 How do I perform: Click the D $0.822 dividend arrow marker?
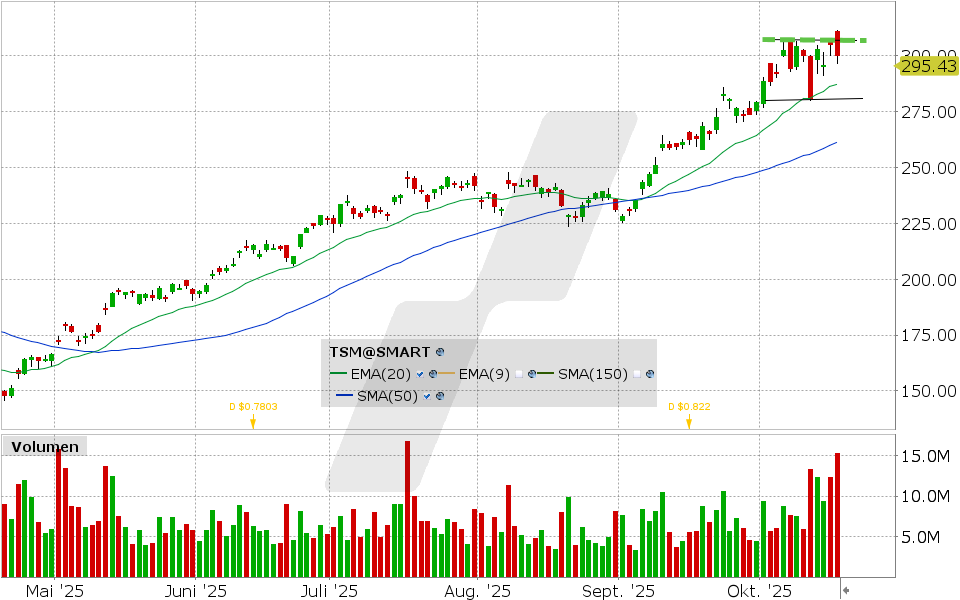(689, 422)
